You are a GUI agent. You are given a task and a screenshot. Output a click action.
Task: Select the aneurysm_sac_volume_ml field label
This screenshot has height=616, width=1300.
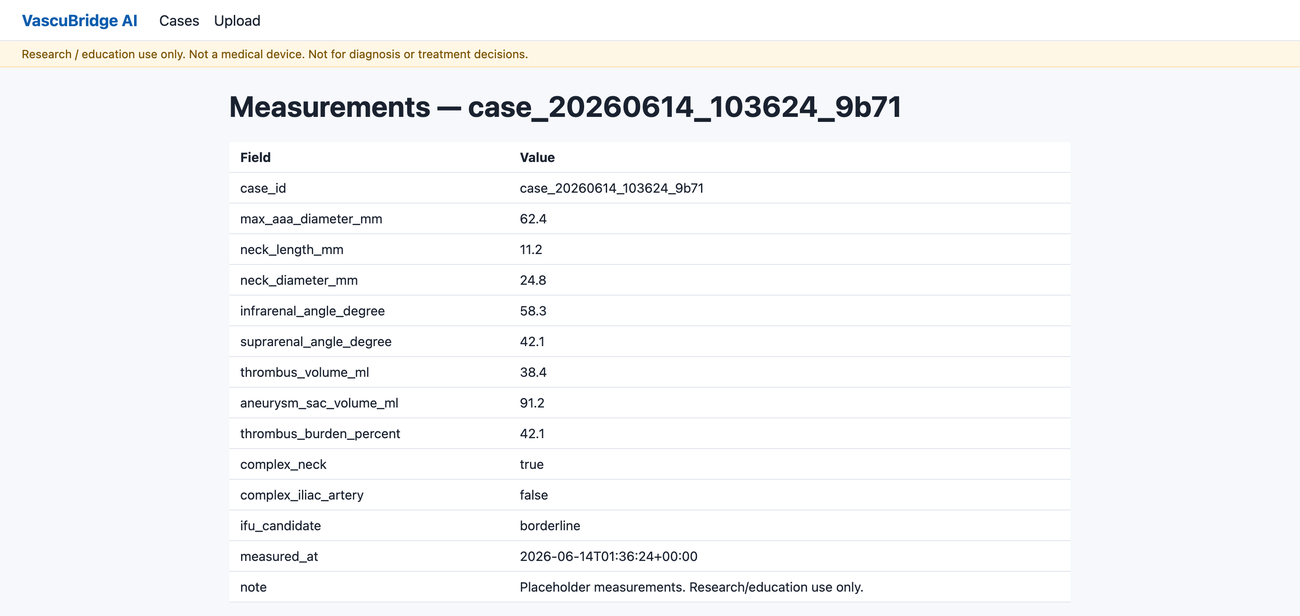[x=319, y=403]
